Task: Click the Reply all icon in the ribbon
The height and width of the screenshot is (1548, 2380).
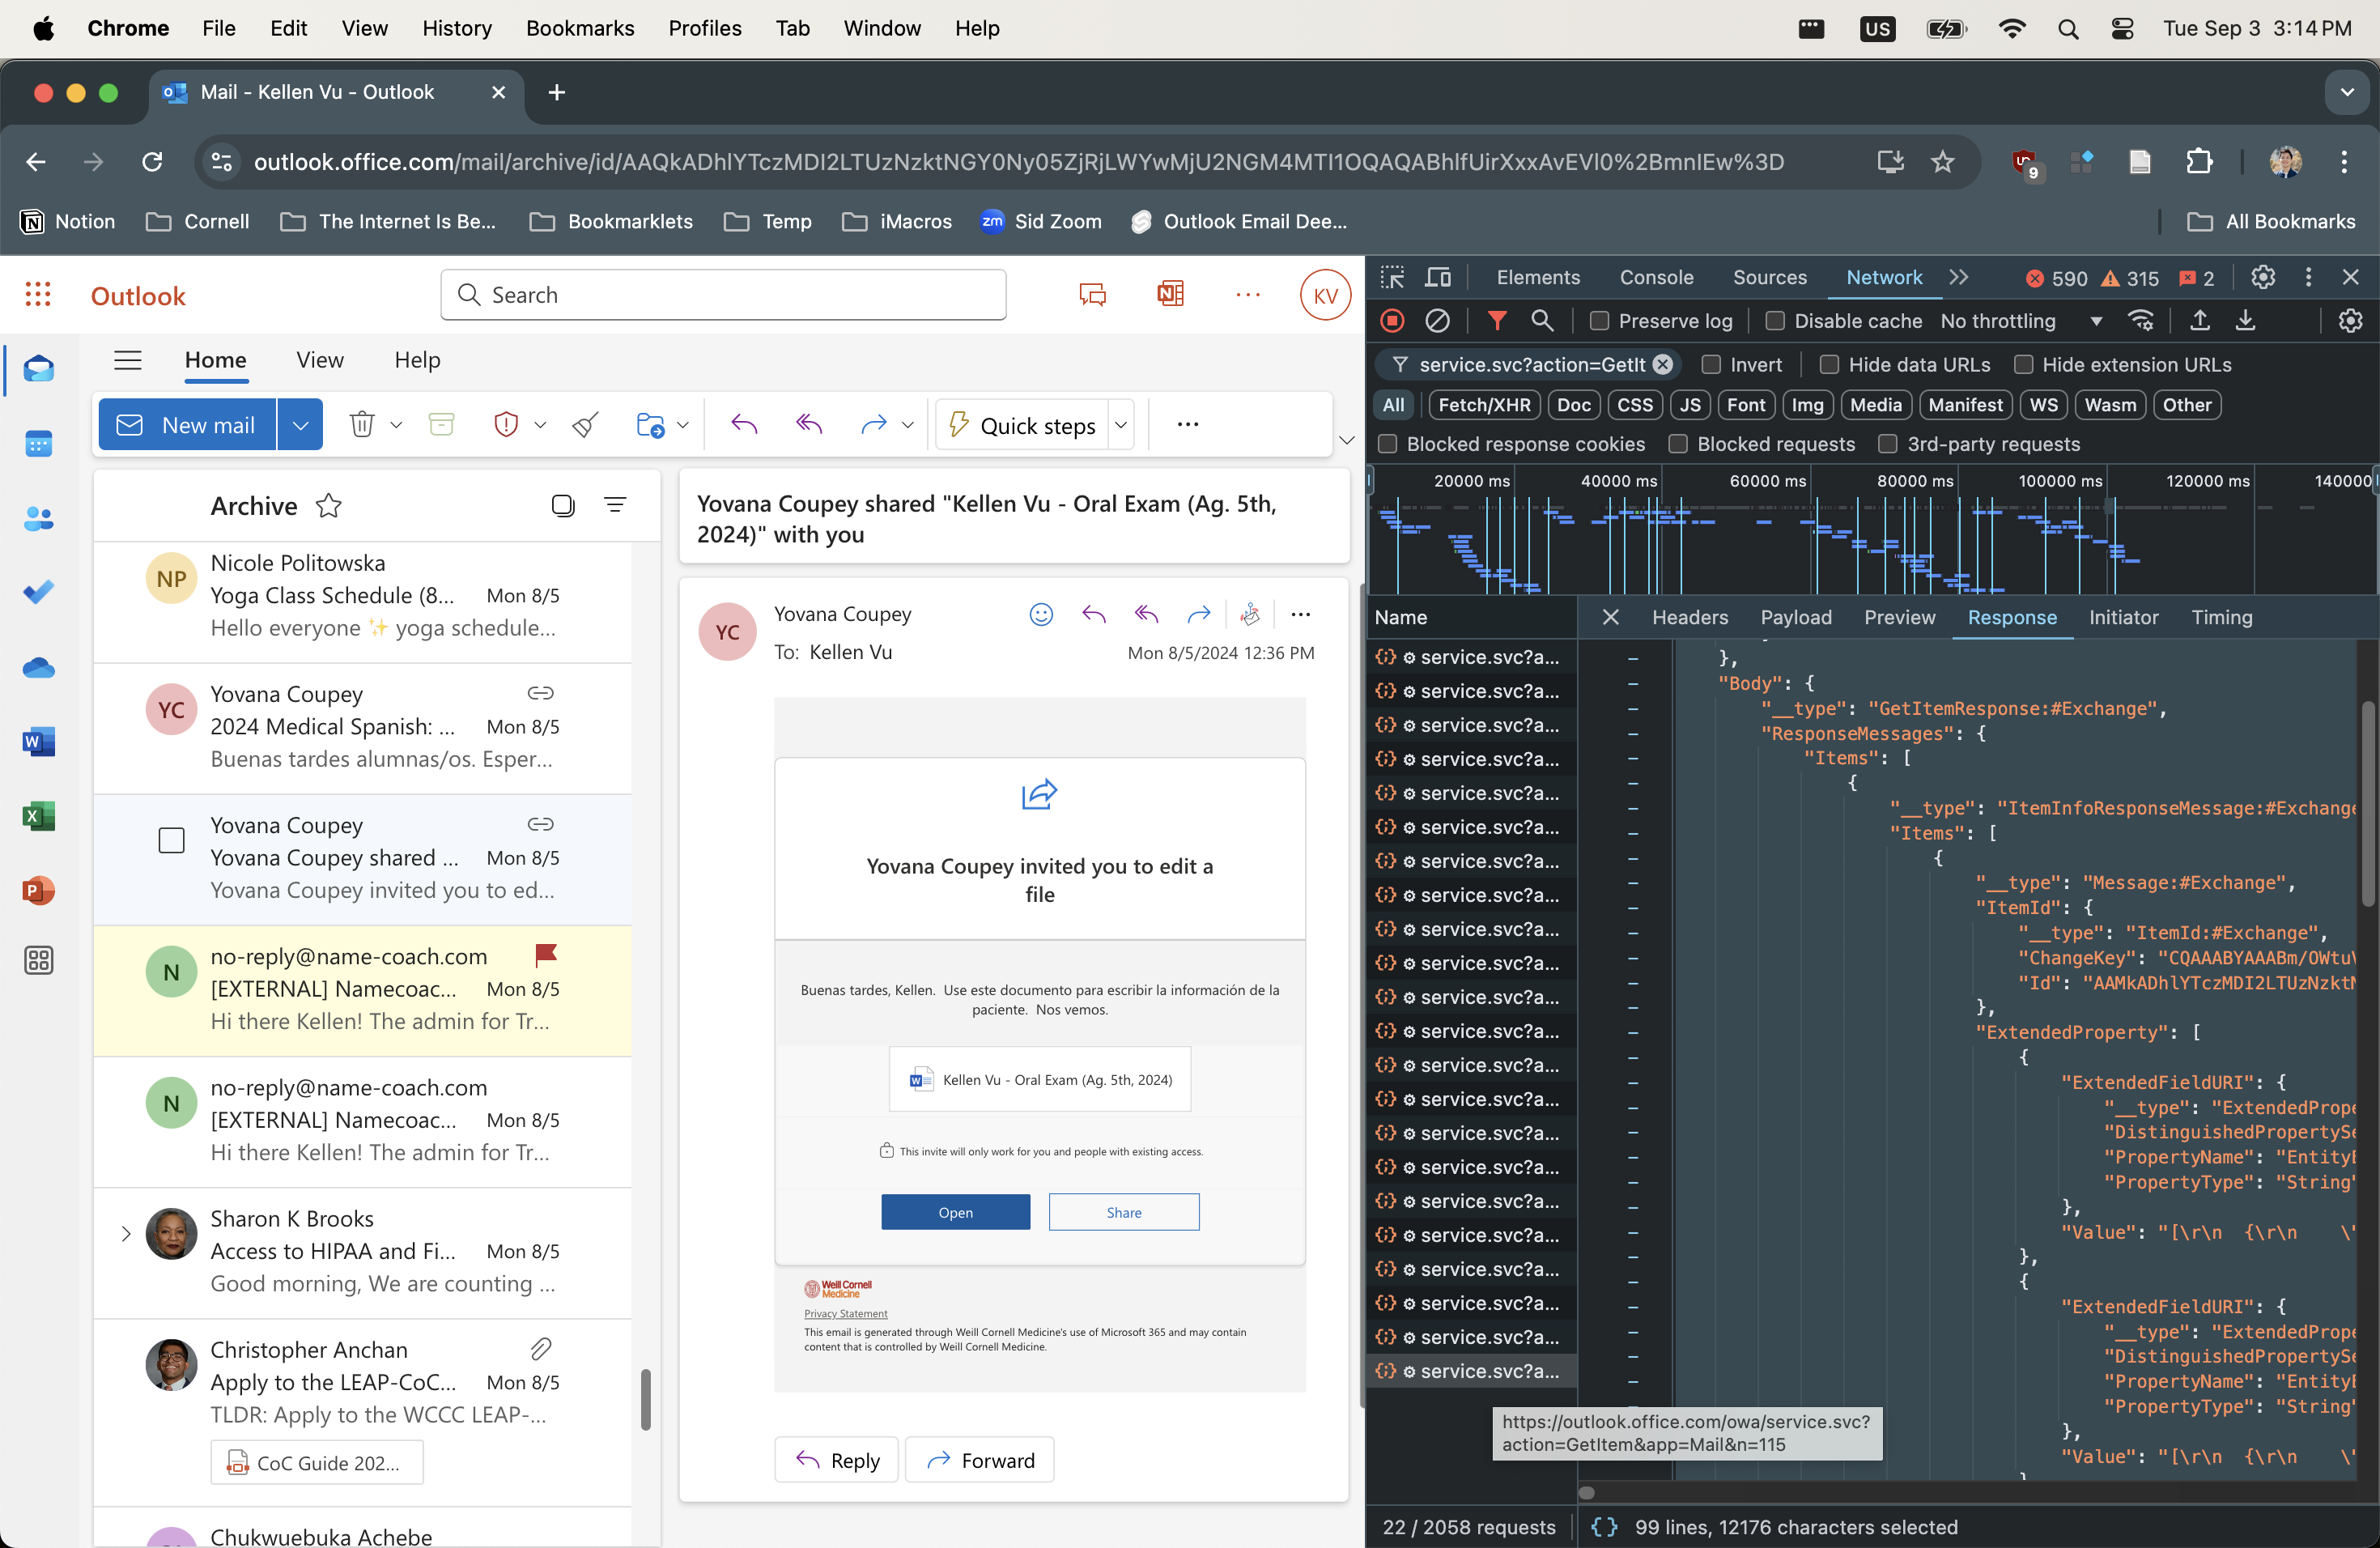Action: click(x=809, y=425)
